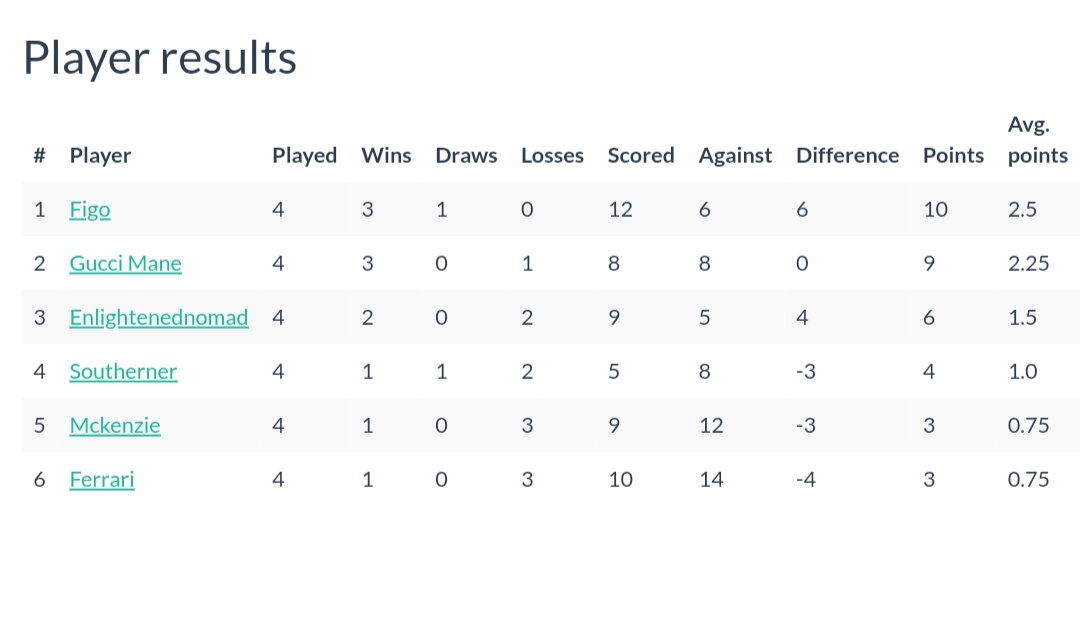Image resolution: width=1080 pixels, height=627 pixels.
Task: Click the Avg. points column header
Action: coord(1037,140)
